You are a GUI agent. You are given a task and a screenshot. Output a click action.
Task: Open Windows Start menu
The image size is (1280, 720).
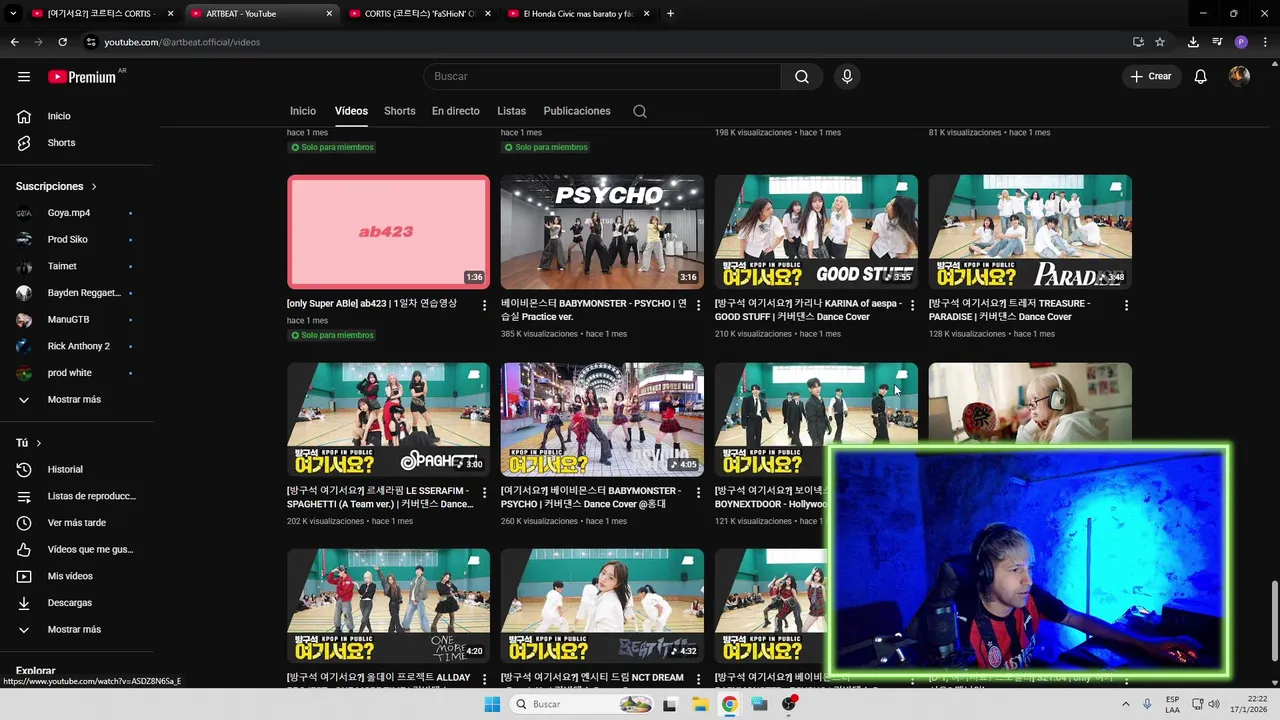click(x=492, y=704)
